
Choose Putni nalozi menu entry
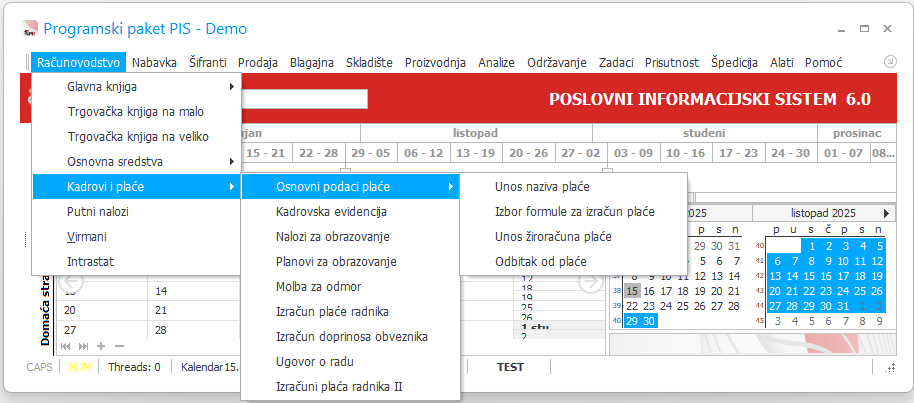[x=136, y=212]
